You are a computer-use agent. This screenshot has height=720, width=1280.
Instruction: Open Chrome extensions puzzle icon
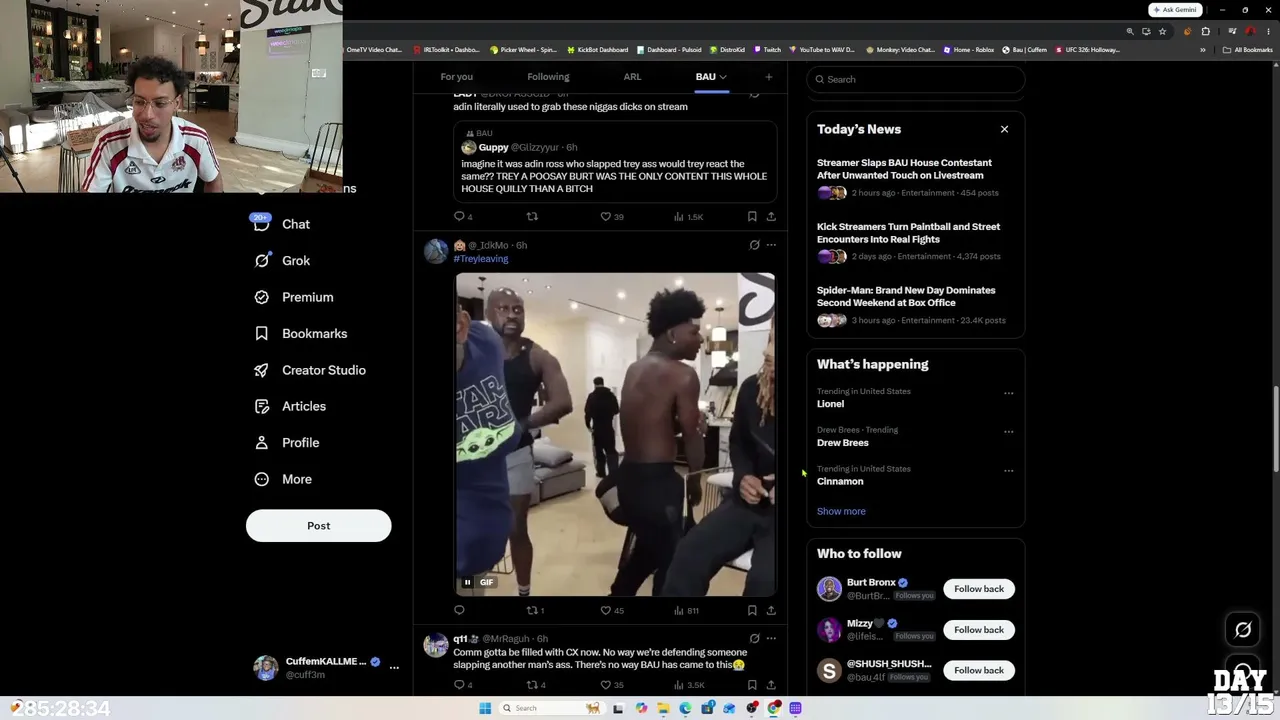pyautogui.click(x=1205, y=31)
